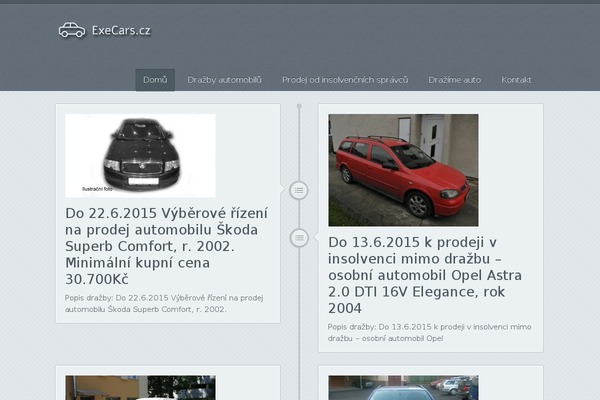This screenshot has width=600, height=400.
Task: Click the red Opel Astra photo
Action: (403, 170)
